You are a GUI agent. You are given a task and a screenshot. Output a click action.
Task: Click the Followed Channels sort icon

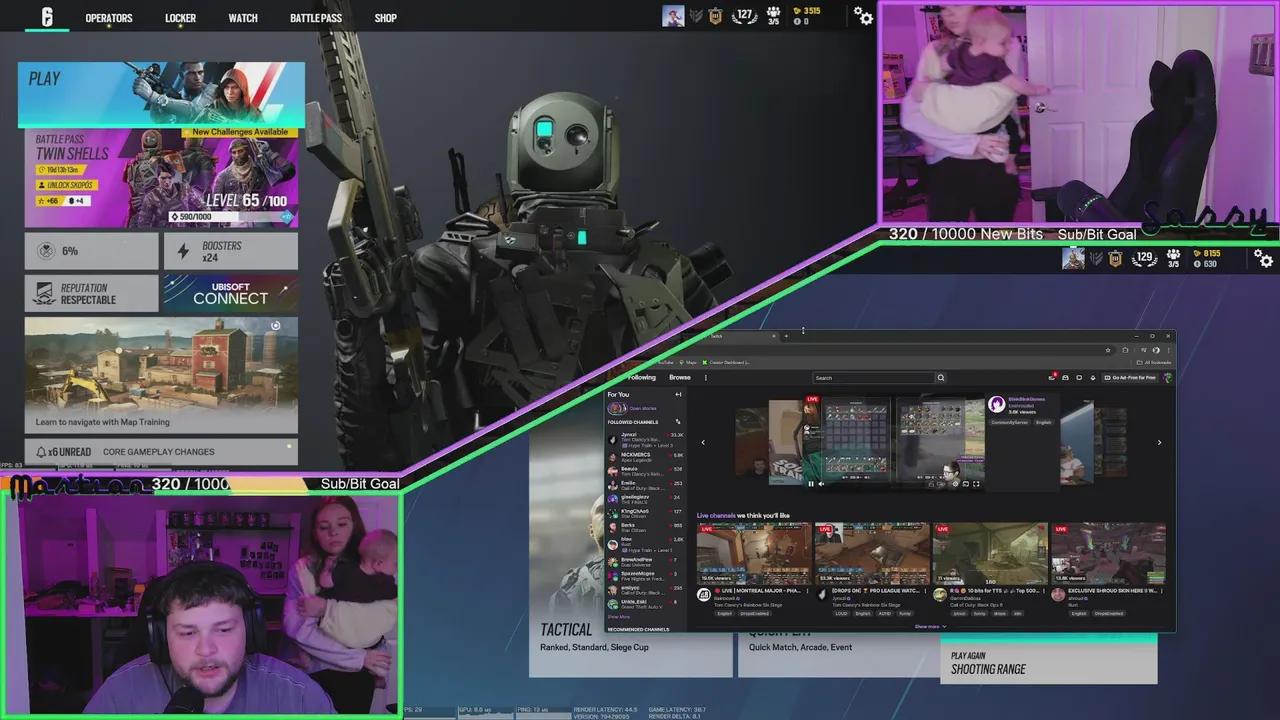click(x=678, y=422)
